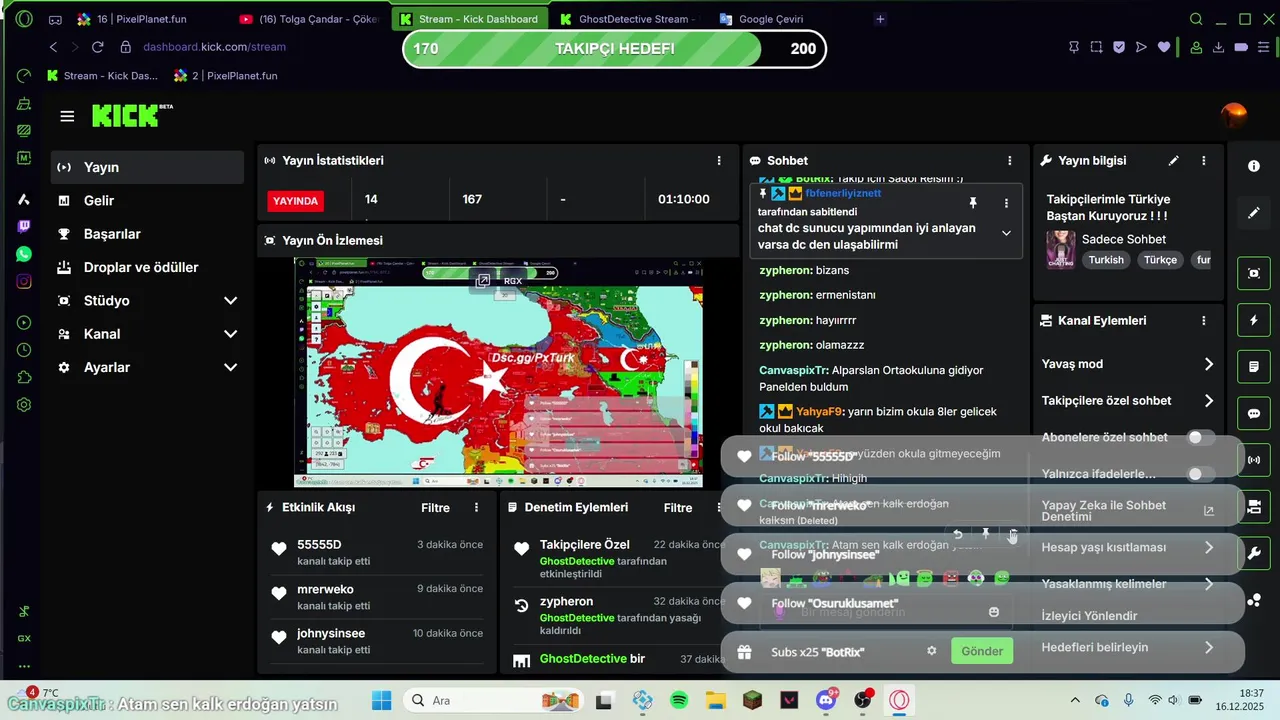Open the Sohbet panel three-dot menu
The image size is (1280, 720).
tap(1009, 160)
